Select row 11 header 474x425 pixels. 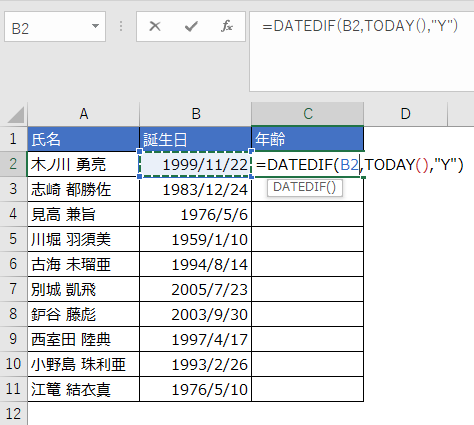(x=13, y=389)
